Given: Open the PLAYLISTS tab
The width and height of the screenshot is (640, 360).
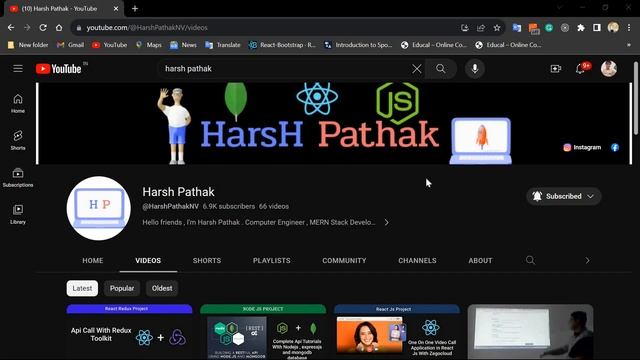Looking at the screenshot, I should pos(271,260).
